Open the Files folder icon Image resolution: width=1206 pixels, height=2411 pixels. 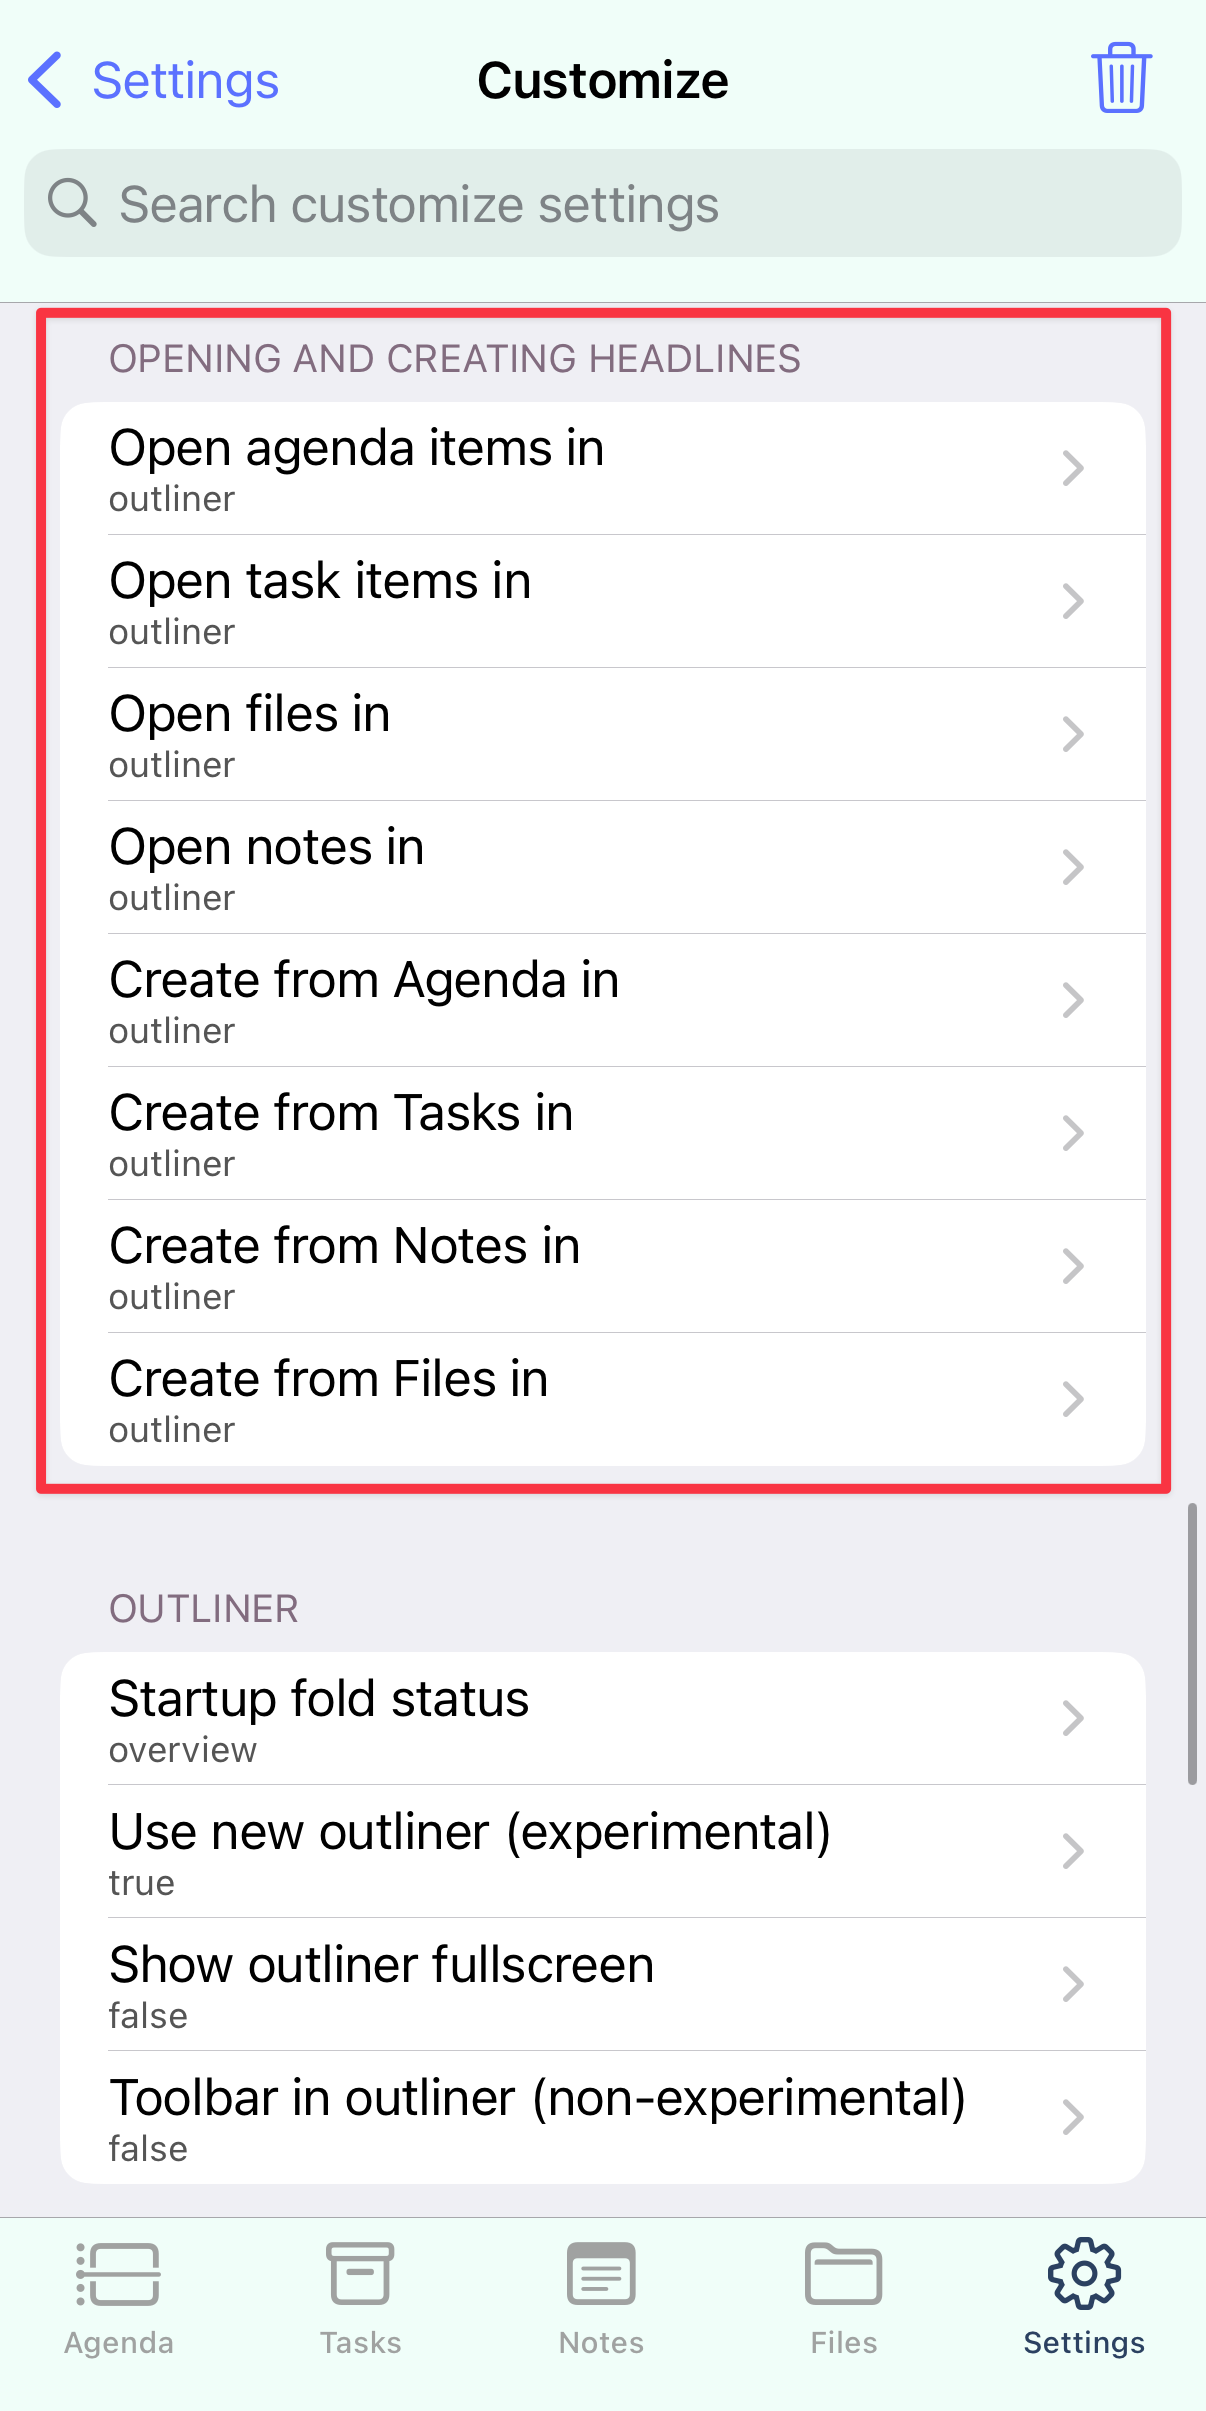click(x=843, y=2274)
